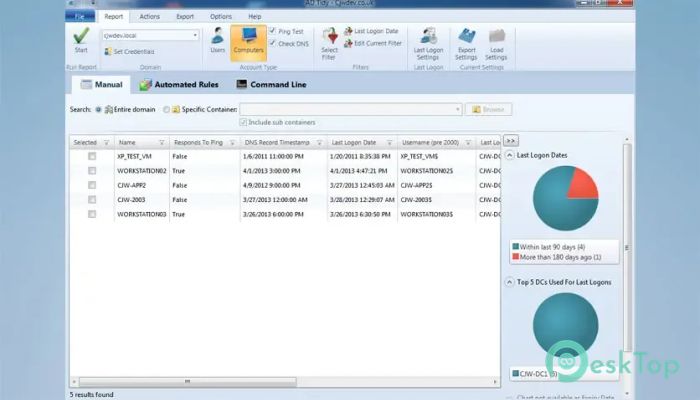Viewport: 700px width, 400px height.
Task: Collapse the Last Logon Dates chart section
Action: (509, 155)
